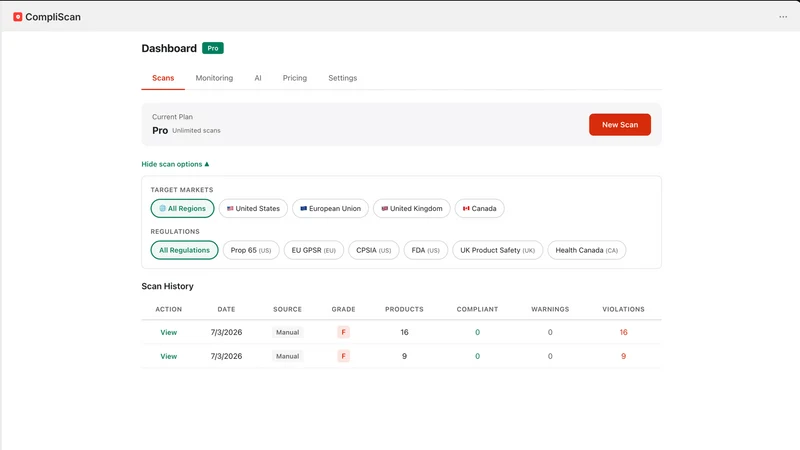Toggle Prop 65 (US) regulation
Screen dimensions: 800x450
coord(251,250)
